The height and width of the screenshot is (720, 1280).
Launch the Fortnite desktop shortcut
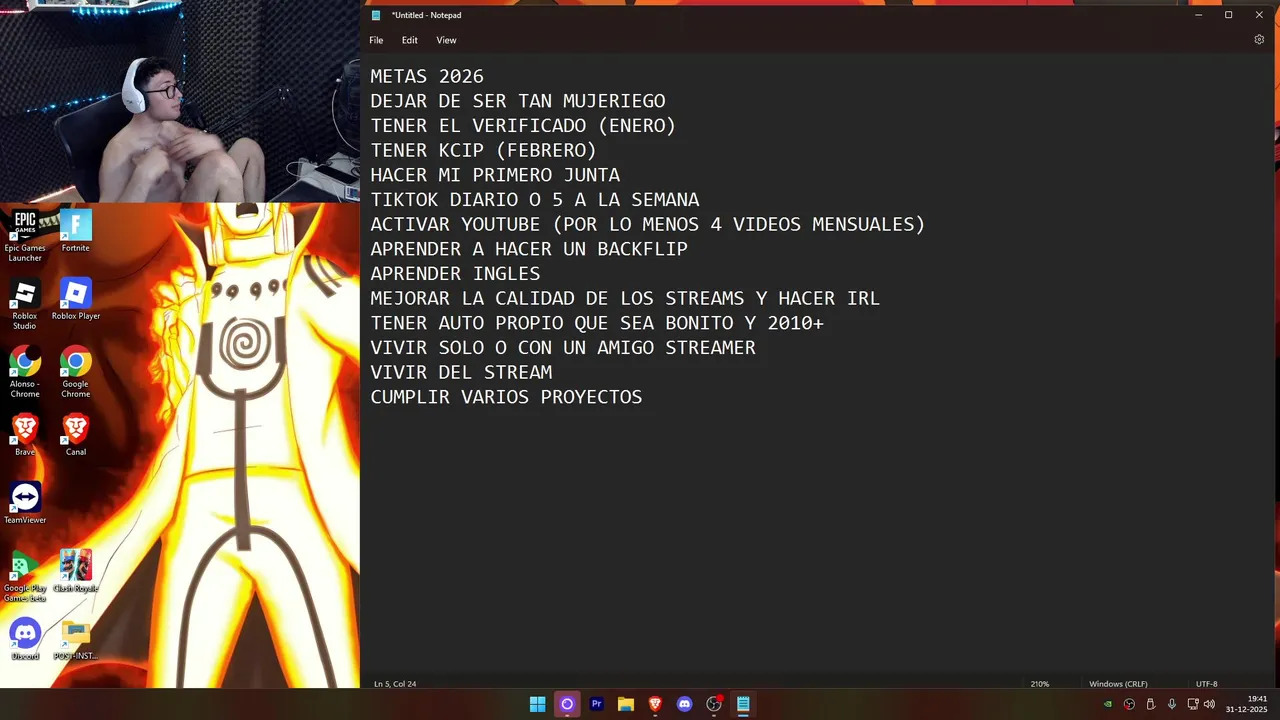point(76,231)
